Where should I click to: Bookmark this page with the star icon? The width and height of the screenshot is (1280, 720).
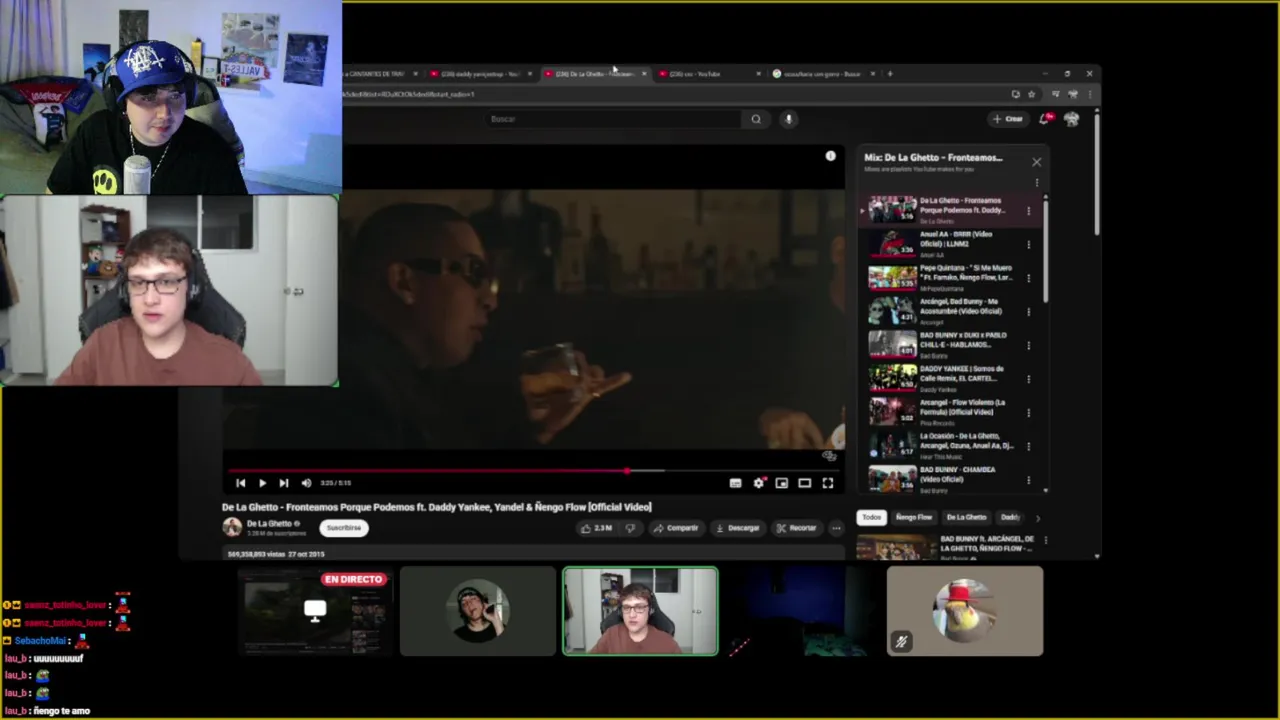coord(1031,94)
